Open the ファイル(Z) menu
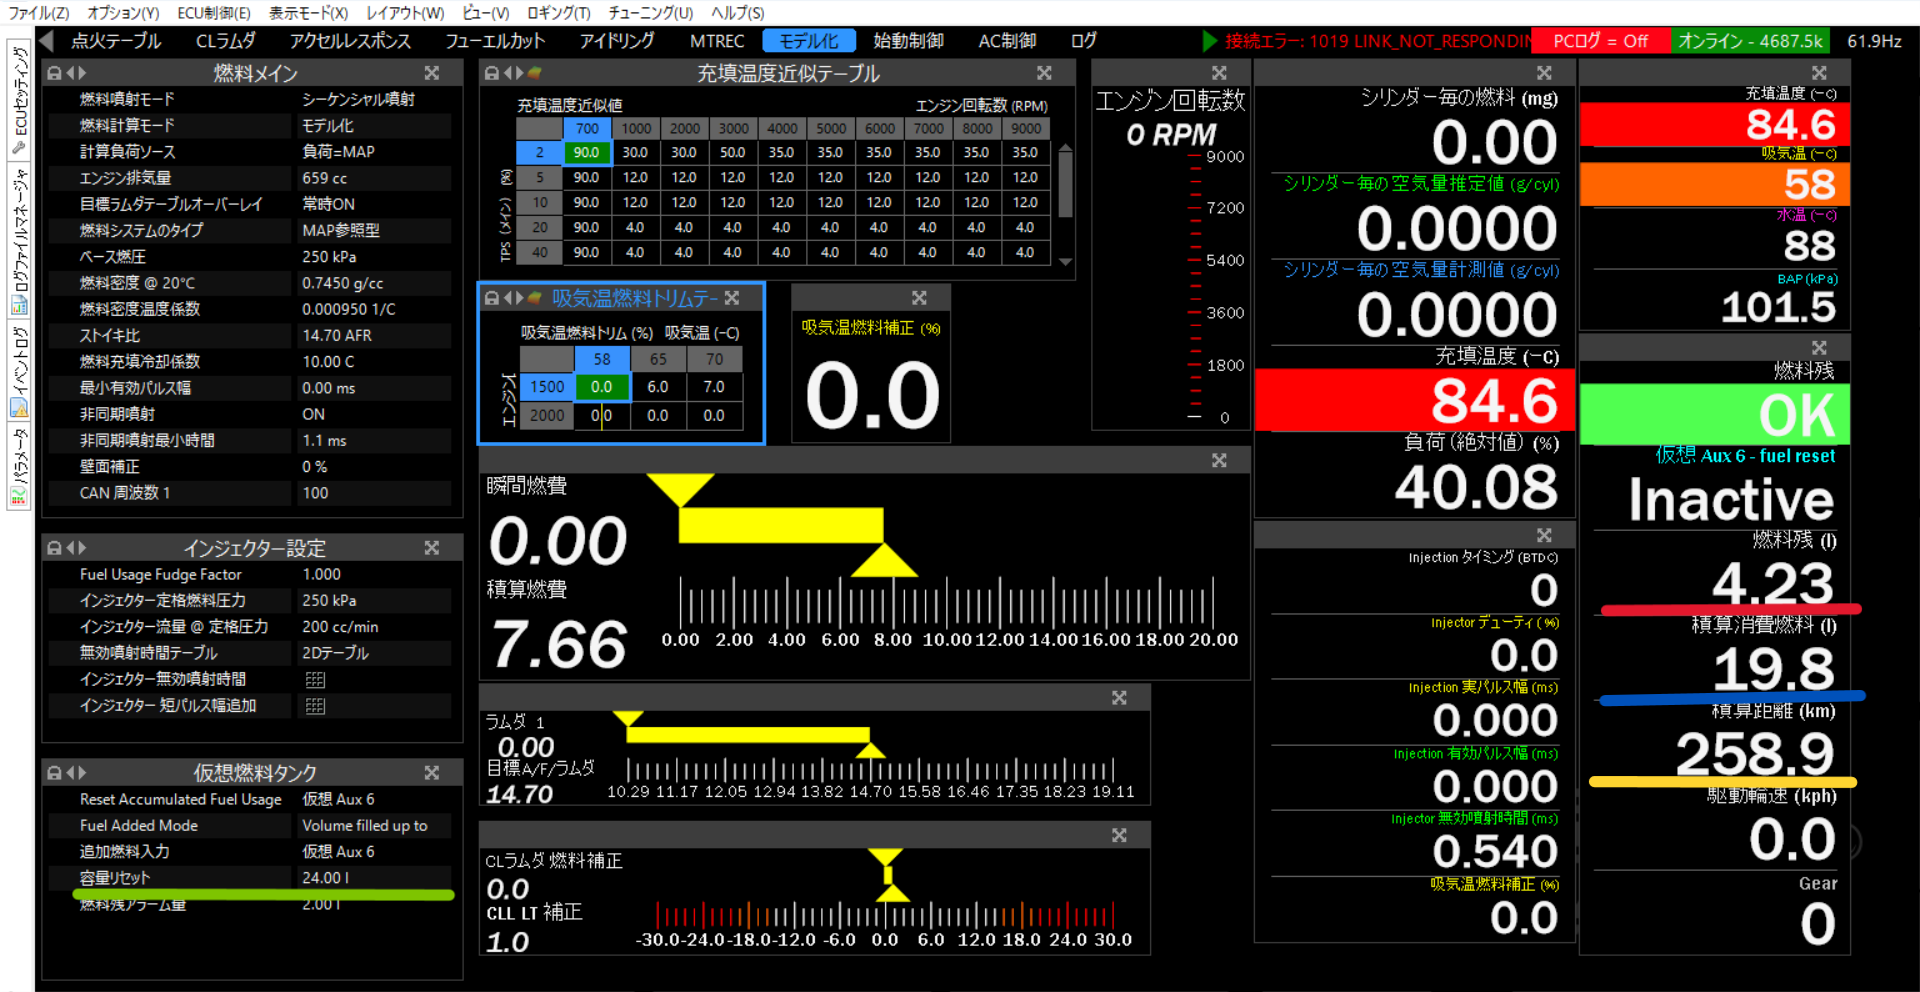Image resolution: width=1920 pixels, height=992 pixels. 39,13
